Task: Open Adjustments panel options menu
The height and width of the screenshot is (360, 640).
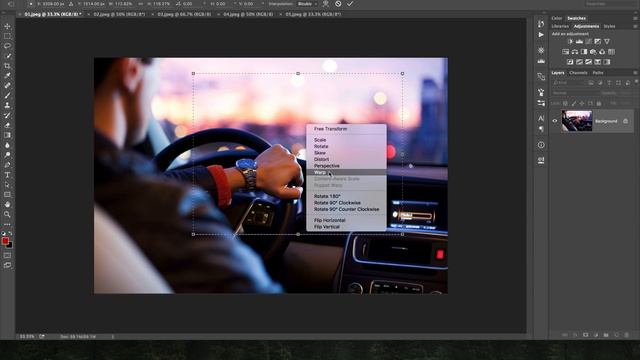Action: pos(635,27)
